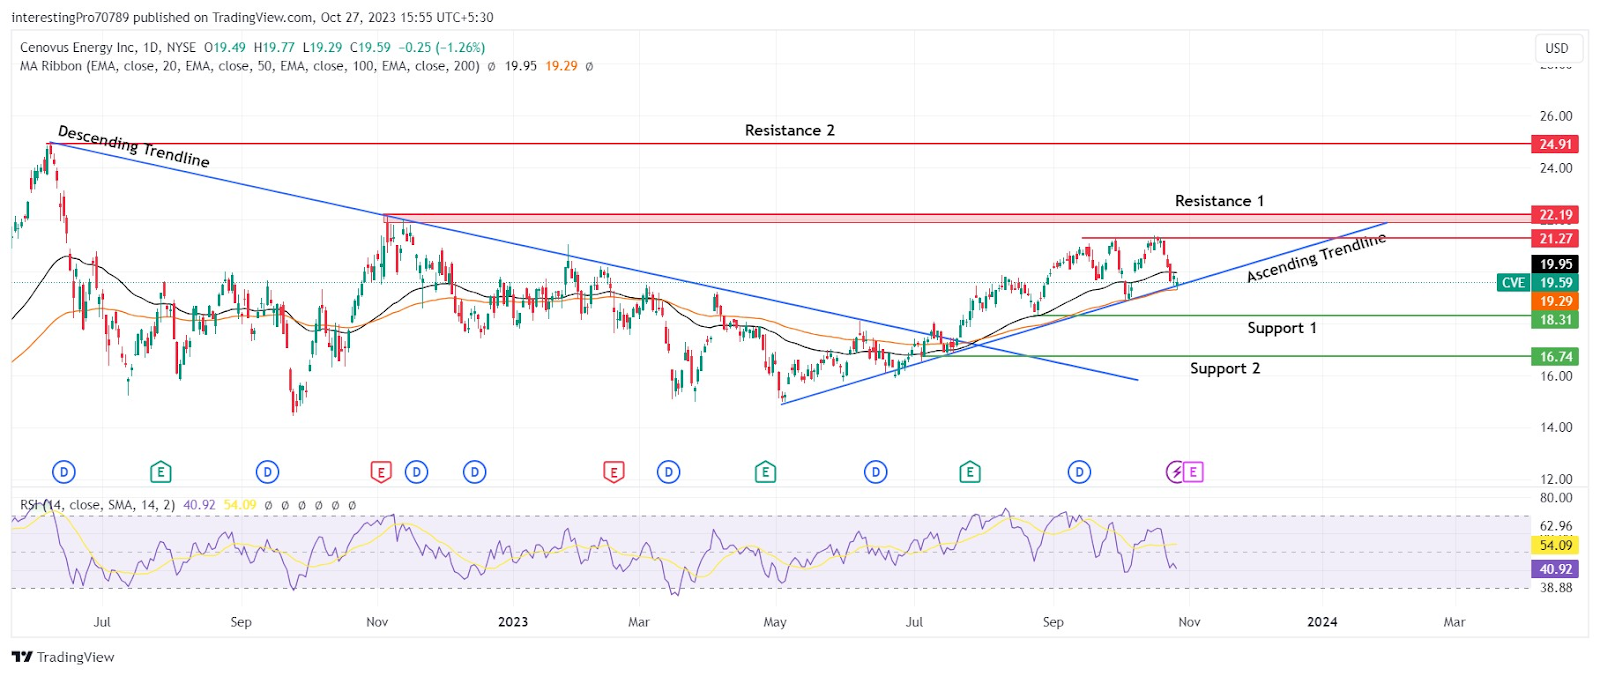Click the 12.00 price axis value
The width and height of the screenshot is (1600, 676).
pos(1556,479)
